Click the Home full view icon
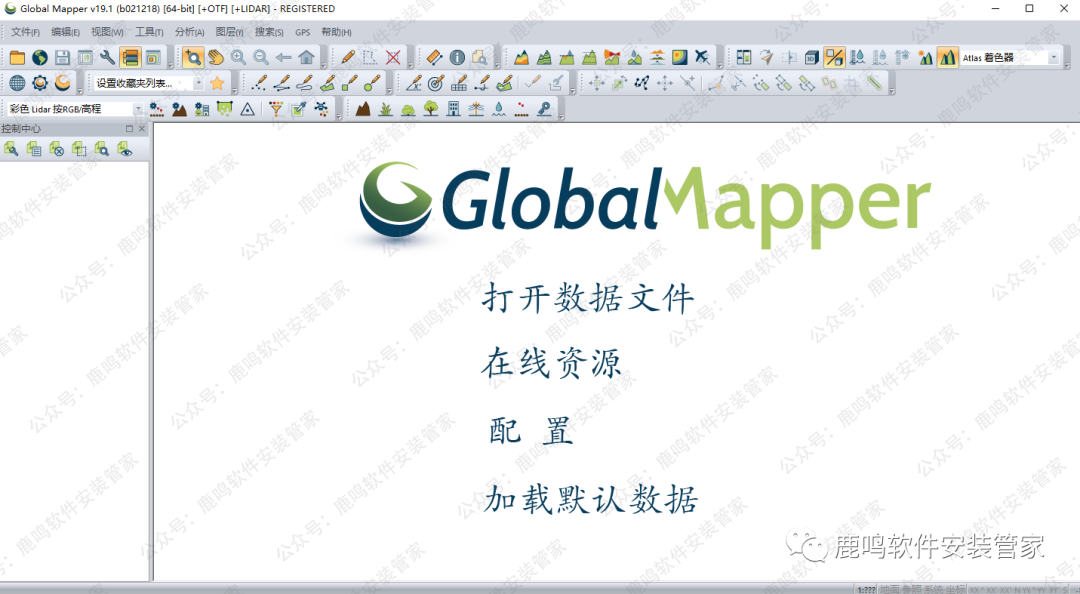Screen dimensions: 1080x594 click(x=306, y=58)
